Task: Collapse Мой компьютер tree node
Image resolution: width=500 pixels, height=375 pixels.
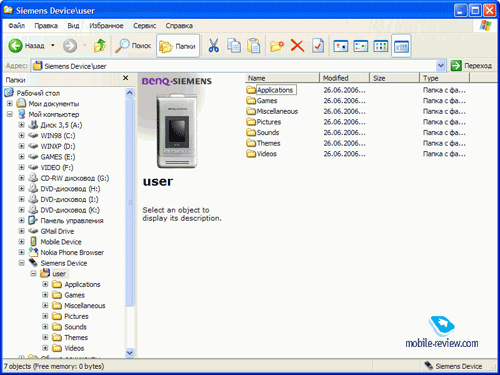Action: click(10, 114)
